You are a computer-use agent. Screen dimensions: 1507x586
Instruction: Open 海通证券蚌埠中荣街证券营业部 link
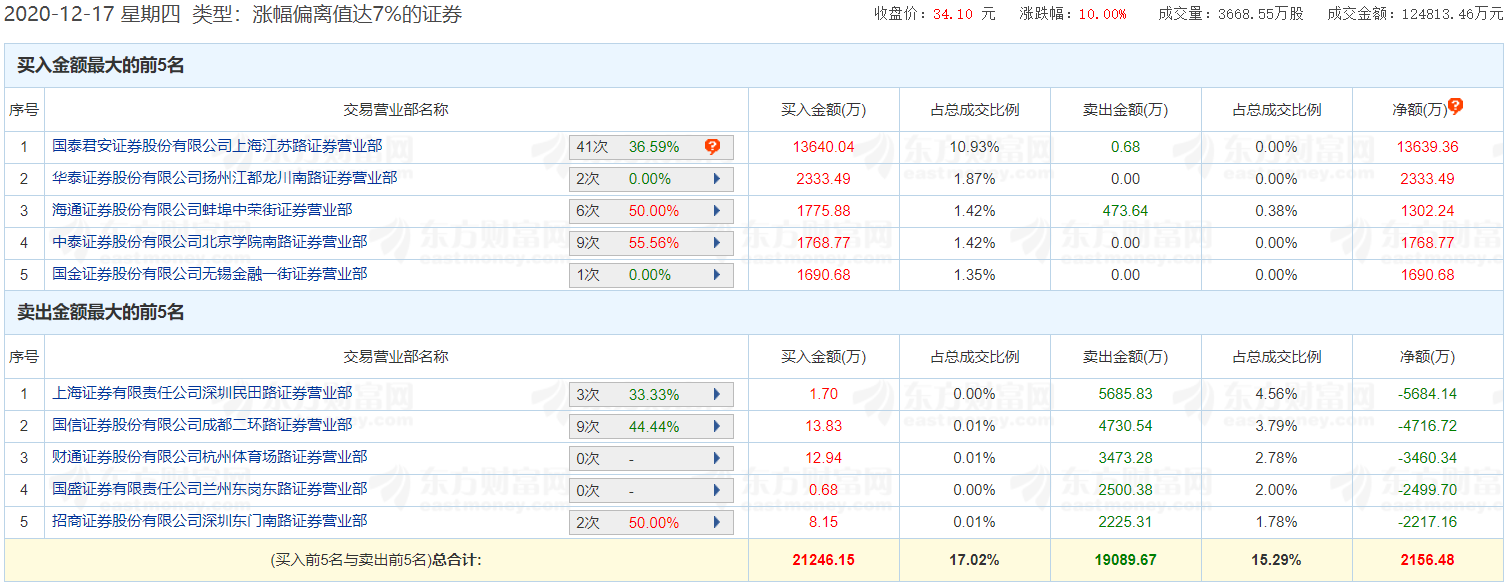[202, 210]
